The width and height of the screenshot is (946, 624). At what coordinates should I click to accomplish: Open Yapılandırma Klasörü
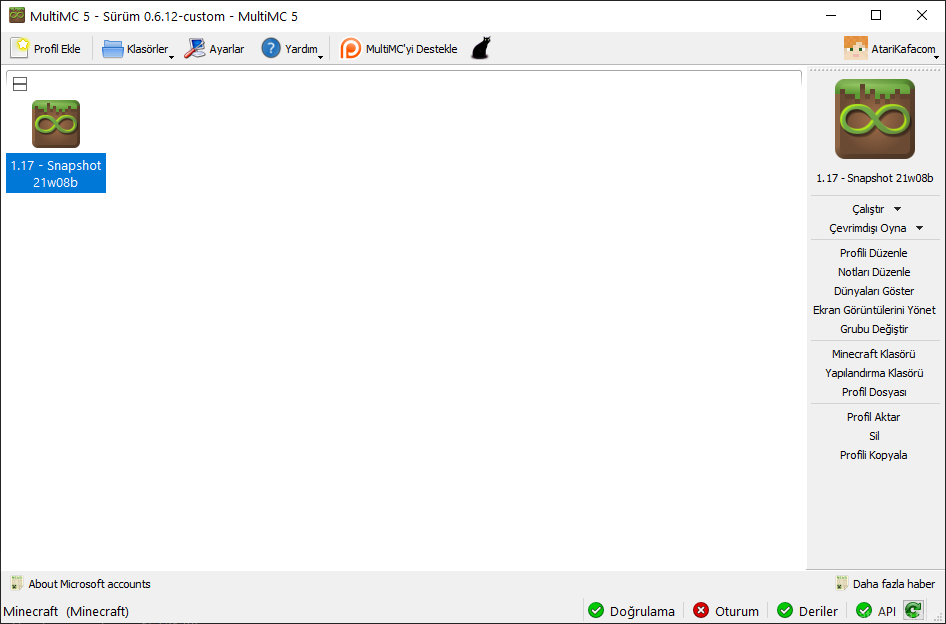pos(874,373)
